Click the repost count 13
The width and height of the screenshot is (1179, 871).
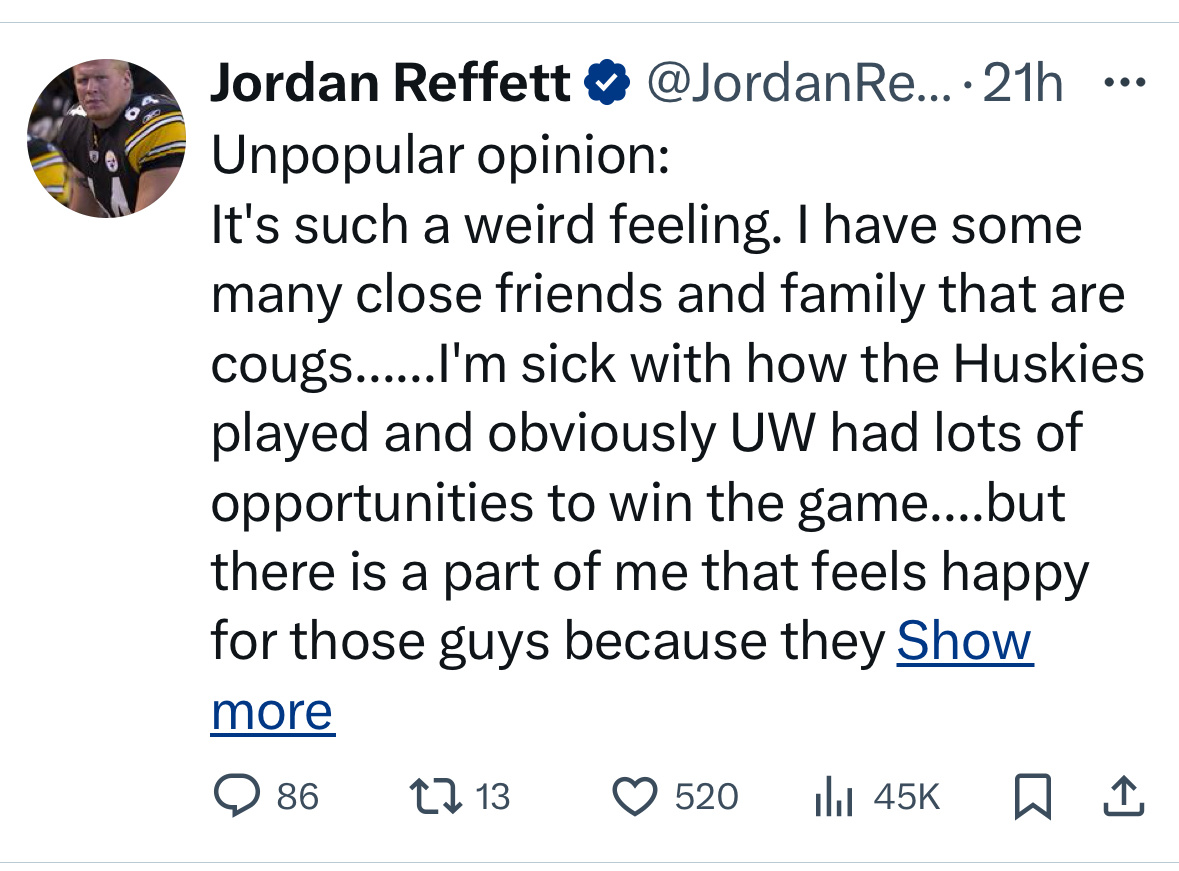[492, 796]
